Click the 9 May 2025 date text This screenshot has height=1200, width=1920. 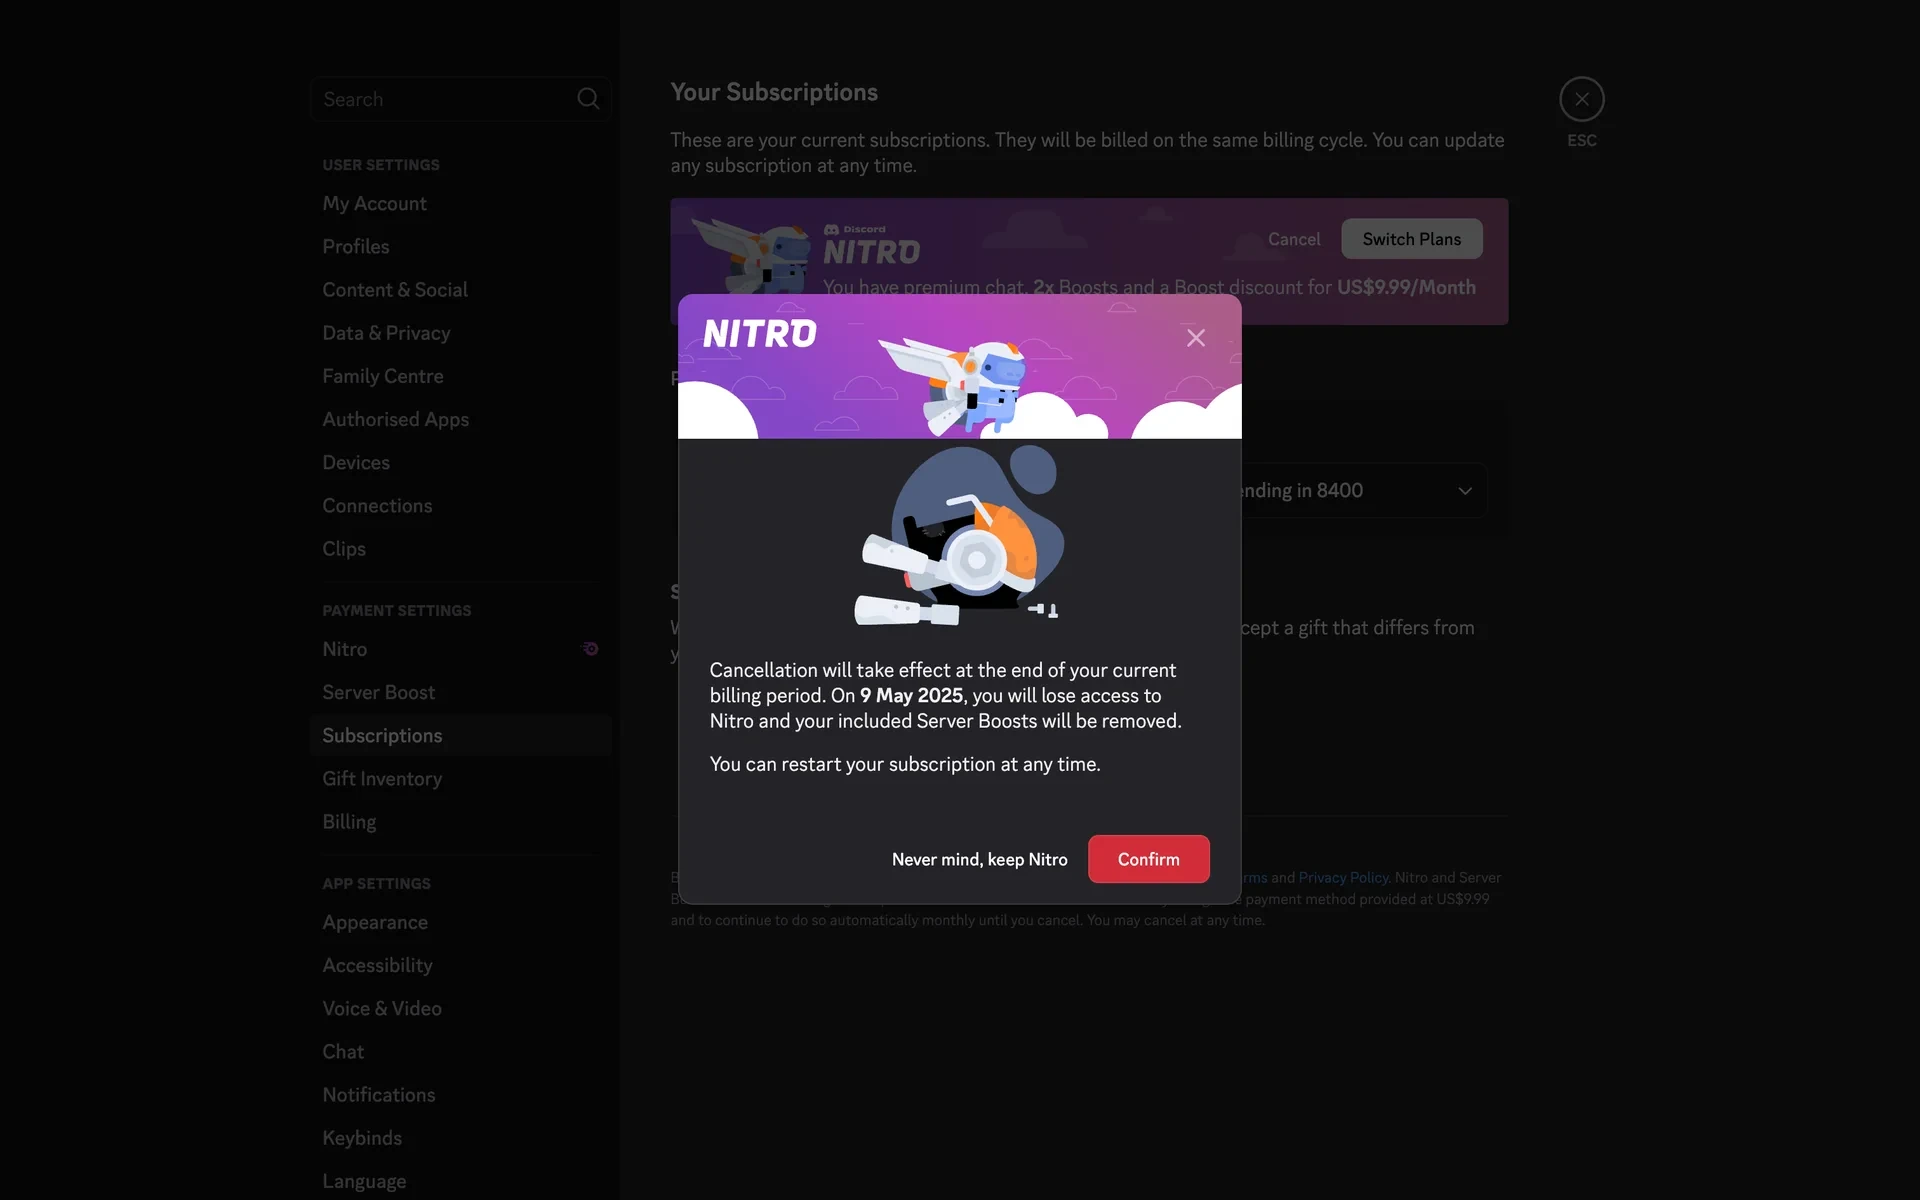click(x=911, y=695)
